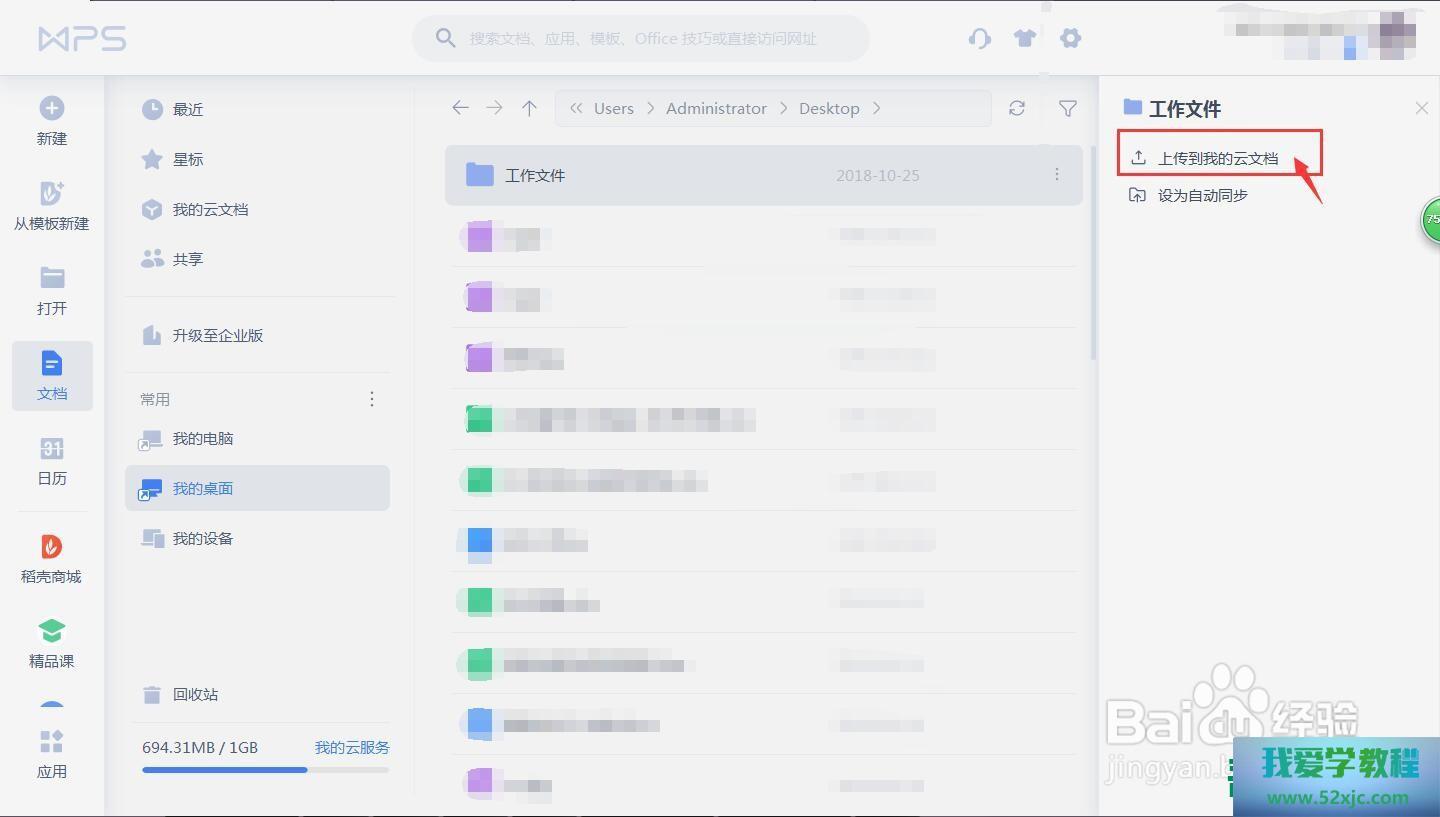The height and width of the screenshot is (817, 1440).
Task: Open the 稻壳商城 store icon
Action: tap(52, 546)
